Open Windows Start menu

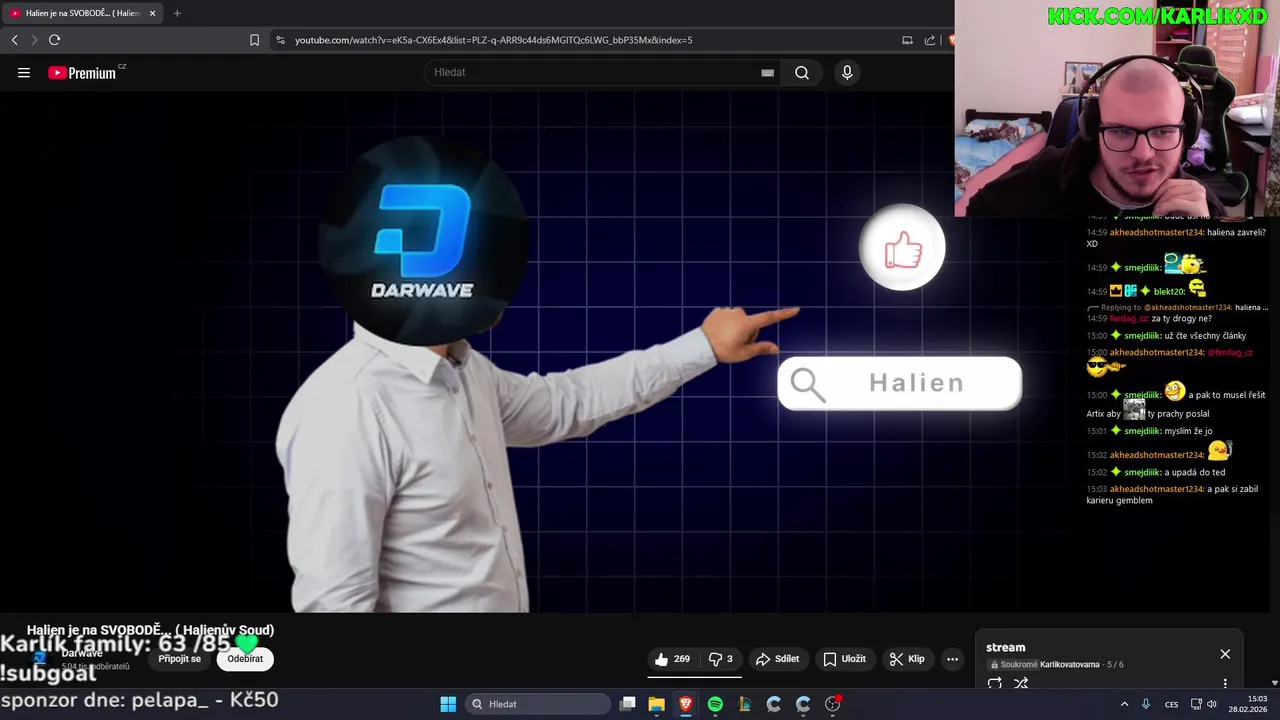point(448,704)
